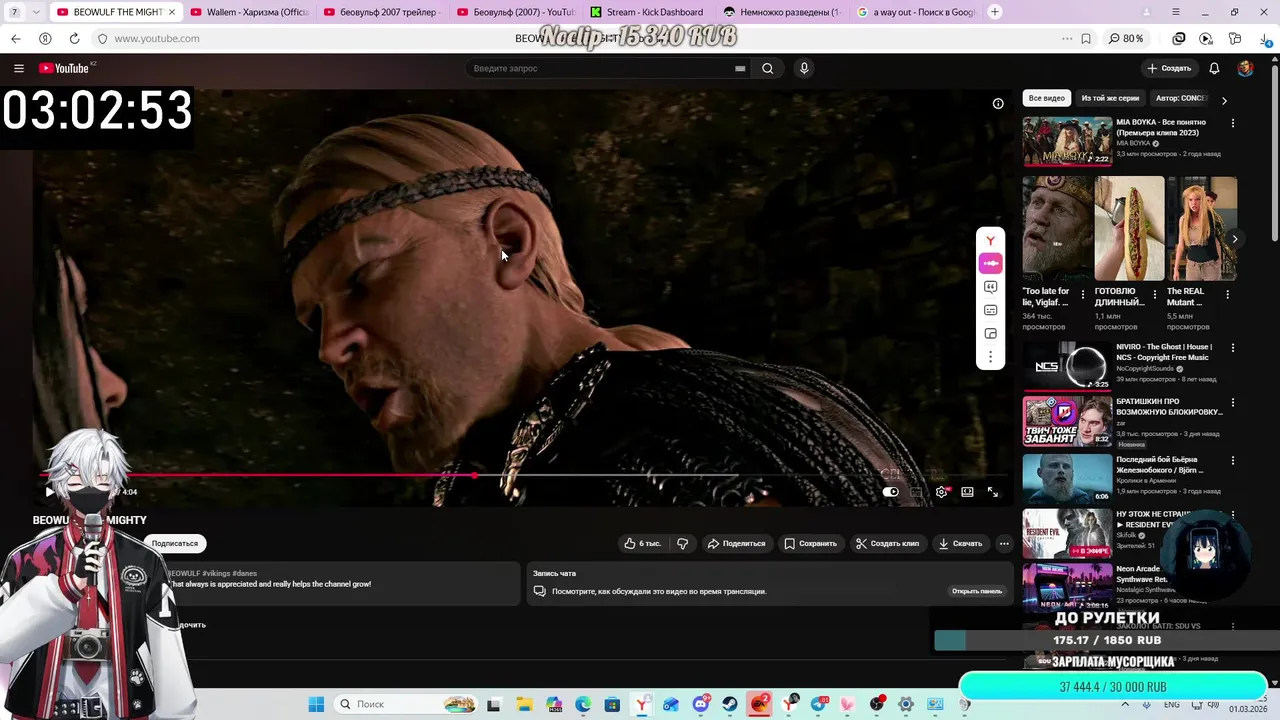
Task: Select the Из той же серии chip
Action: (1110, 98)
